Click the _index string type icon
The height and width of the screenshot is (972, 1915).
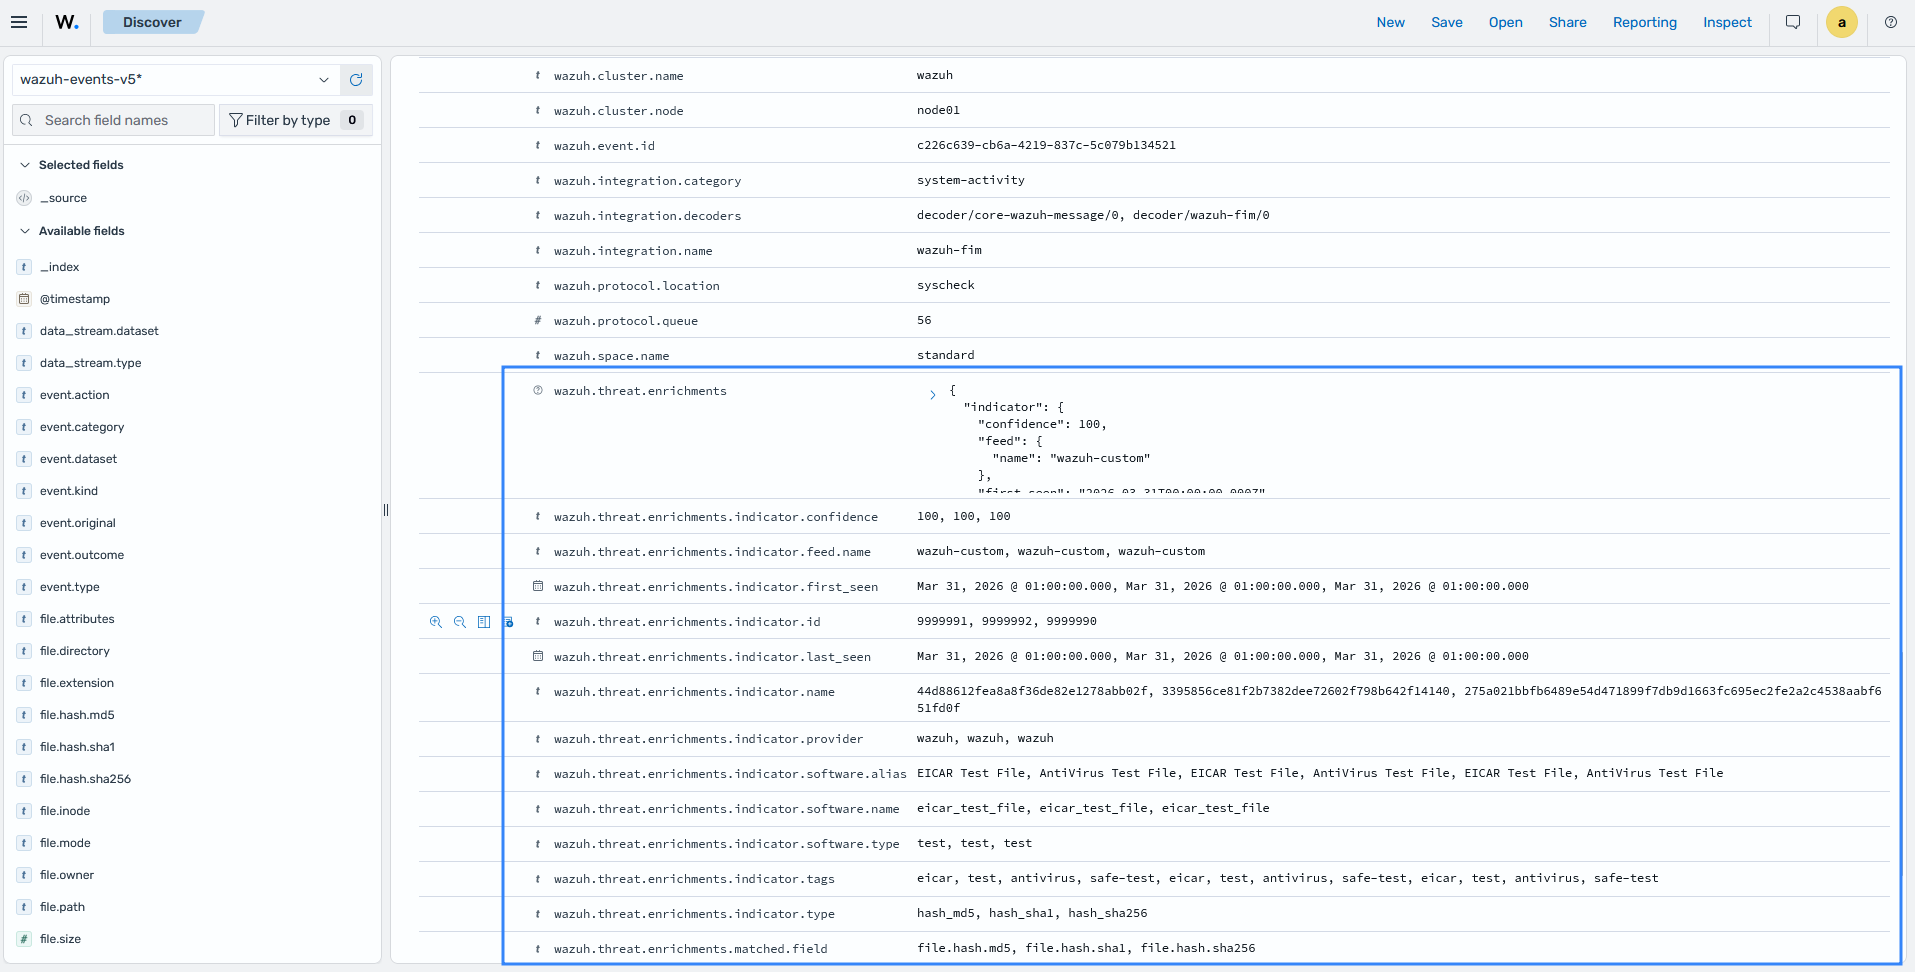(24, 267)
